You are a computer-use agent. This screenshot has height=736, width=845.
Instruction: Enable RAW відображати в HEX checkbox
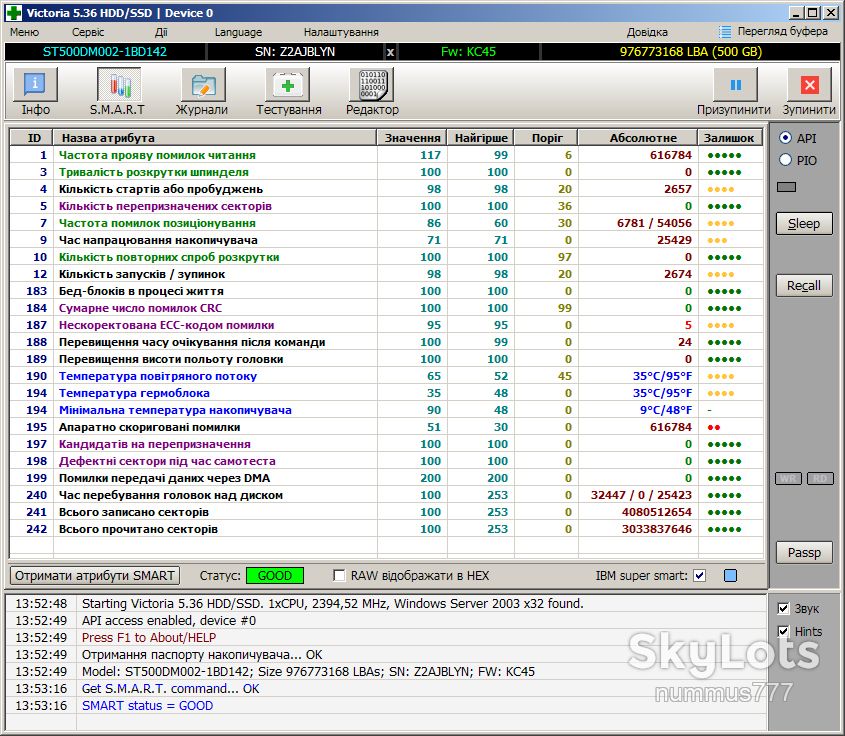[x=339, y=575]
